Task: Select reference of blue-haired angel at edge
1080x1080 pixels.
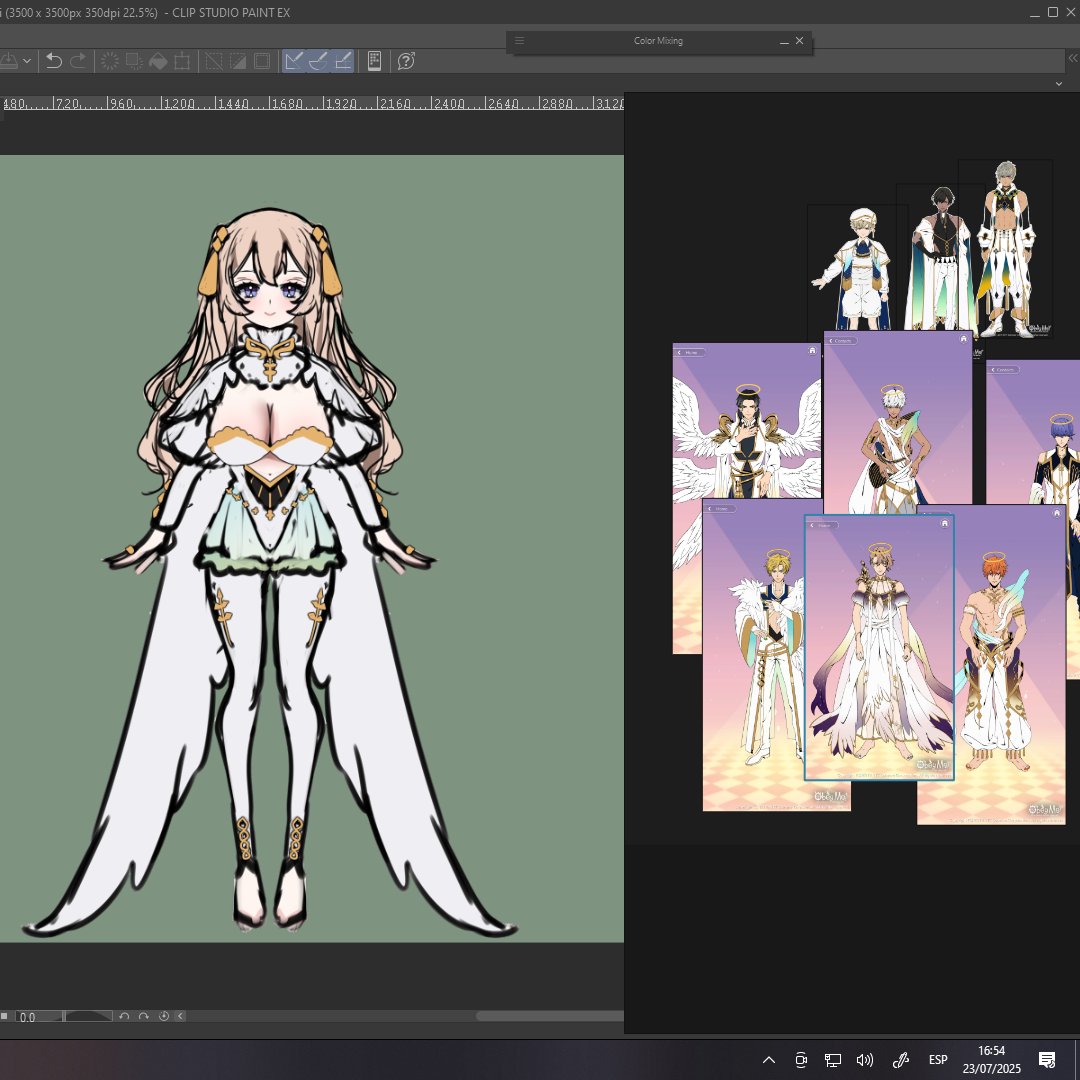Action: point(1033,431)
